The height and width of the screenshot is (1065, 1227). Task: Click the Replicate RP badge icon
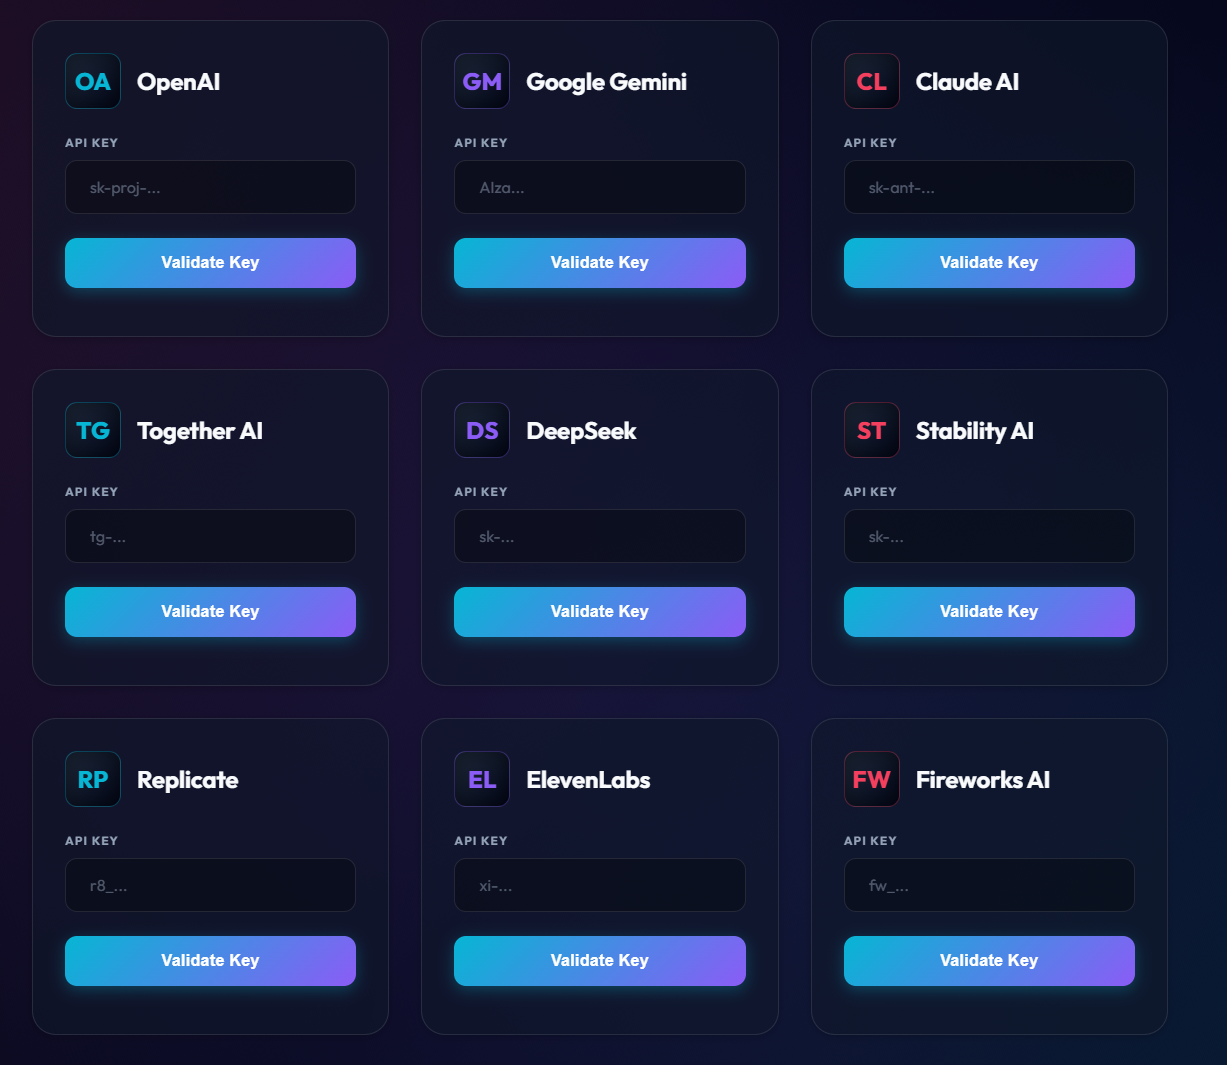(x=93, y=779)
